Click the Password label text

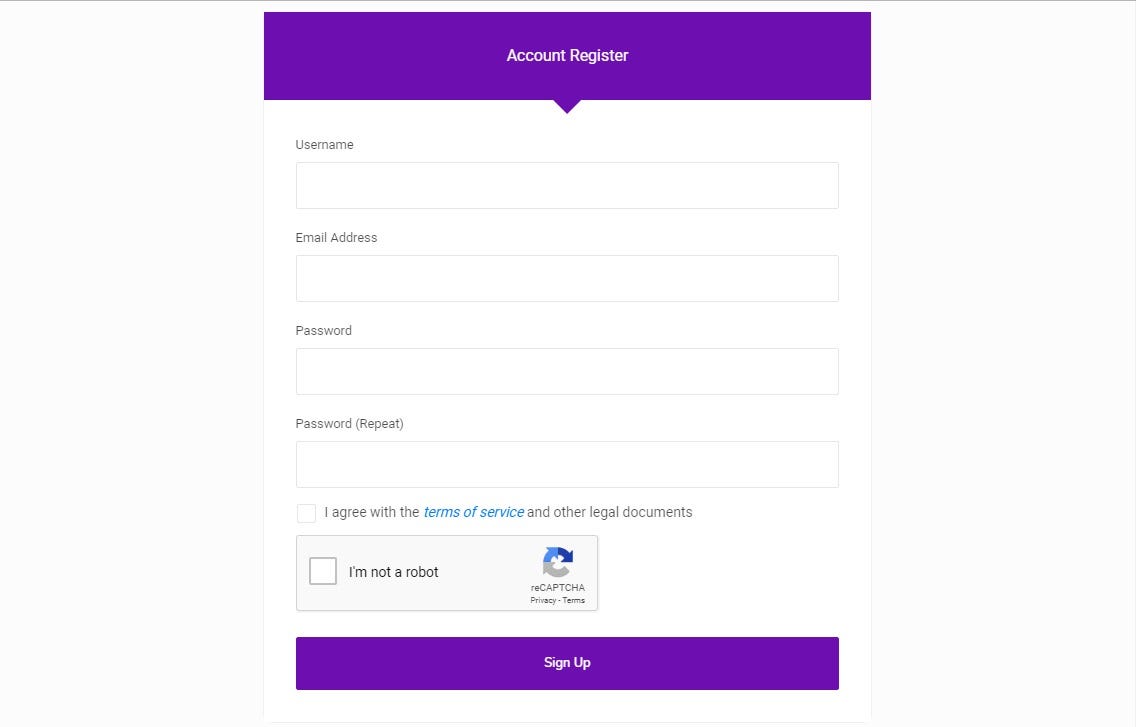click(323, 330)
